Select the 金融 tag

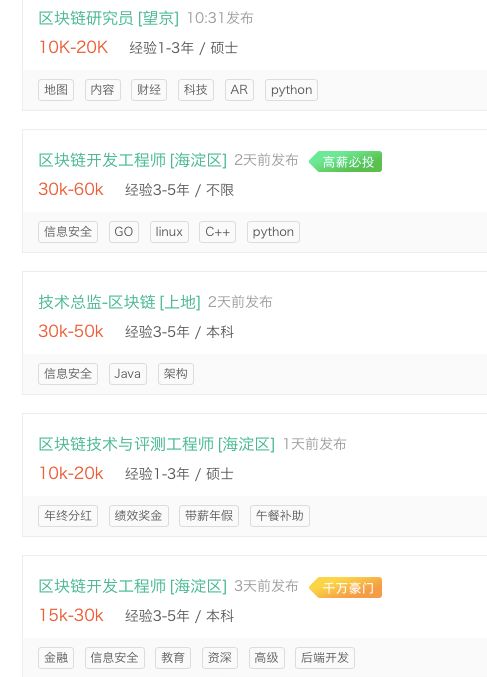point(56,658)
